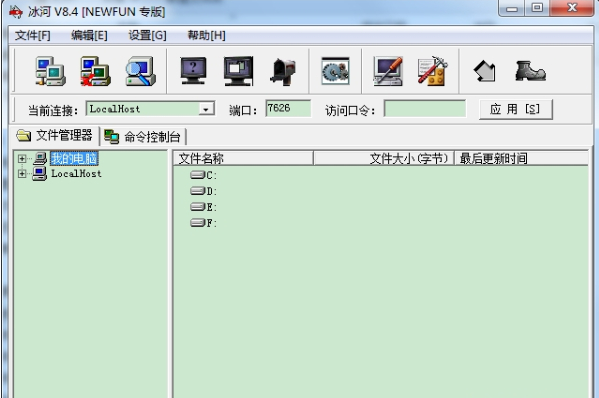Click the add host computers icon
The image size is (599, 398).
[50, 71]
